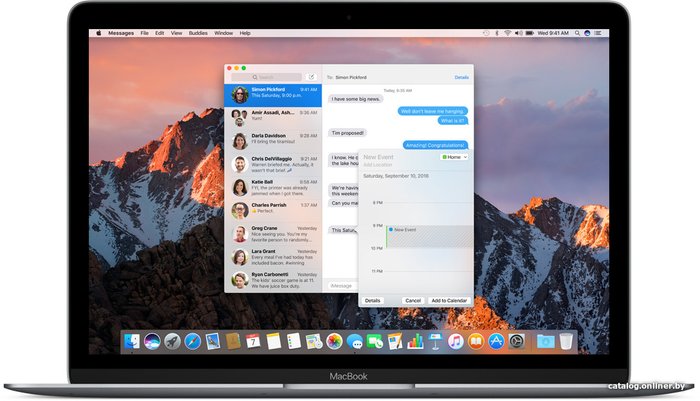
Task: Open Maps icon in the Dock
Action: 314,342
